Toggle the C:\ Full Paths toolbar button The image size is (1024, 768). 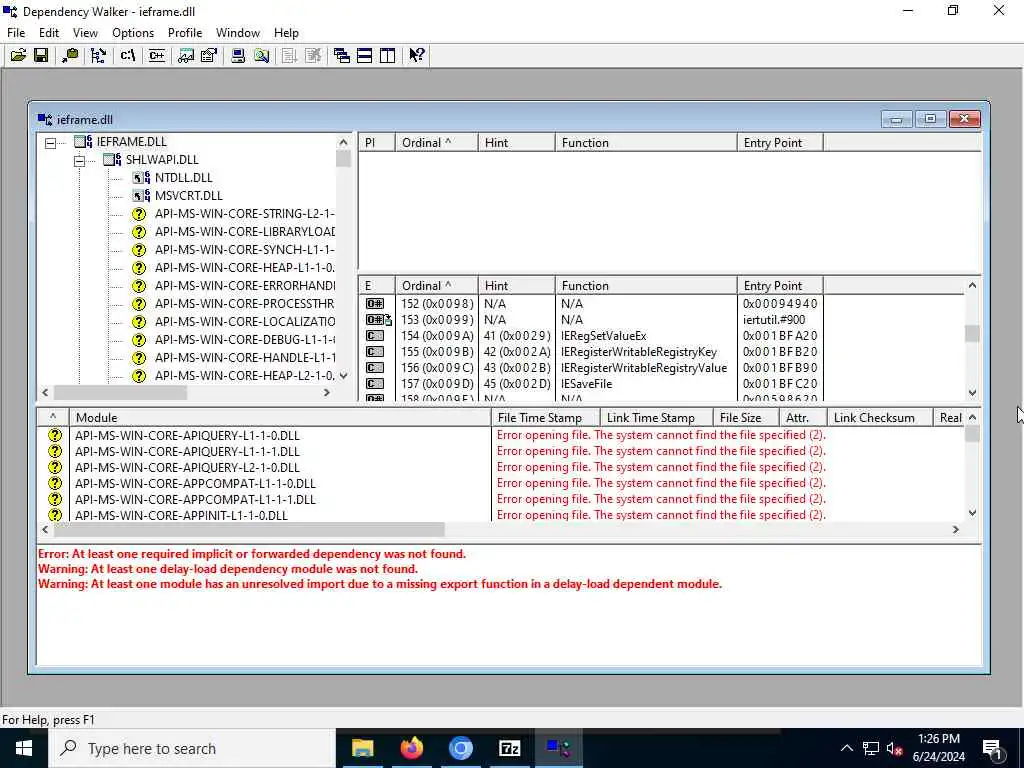click(127, 56)
